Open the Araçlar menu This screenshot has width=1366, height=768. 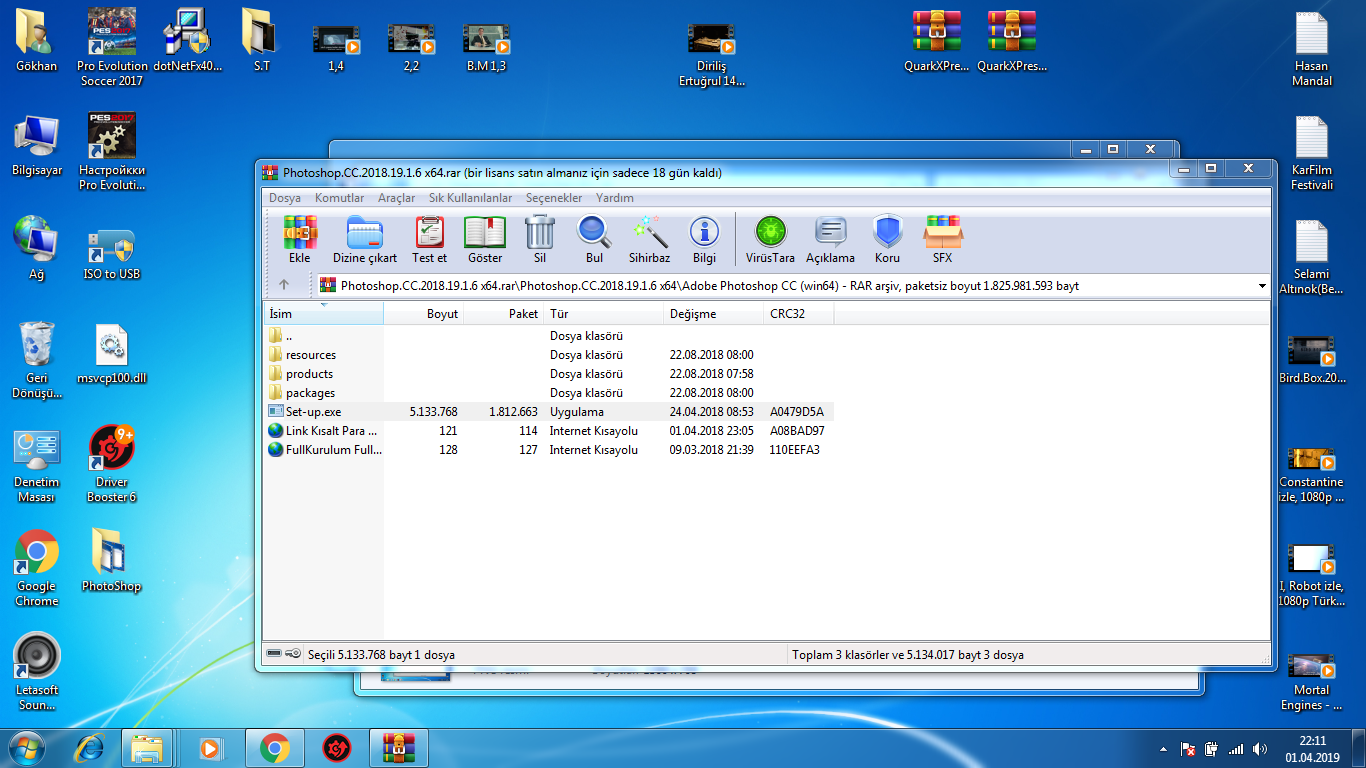tap(396, 198)
